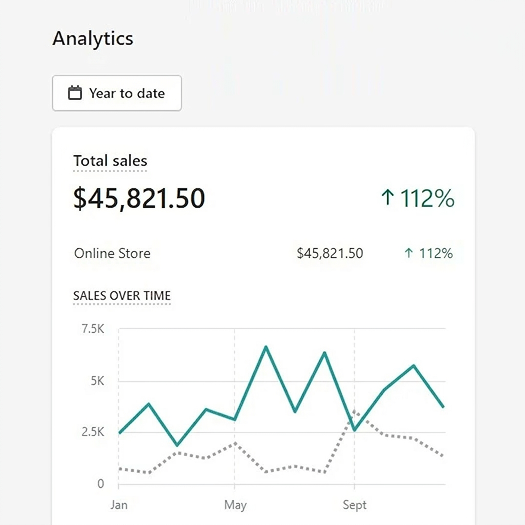Viewport: 525px width, 525px height.
Task: Click the teal line's final data point
Action: pyautogui.click(x=443, y=407)
